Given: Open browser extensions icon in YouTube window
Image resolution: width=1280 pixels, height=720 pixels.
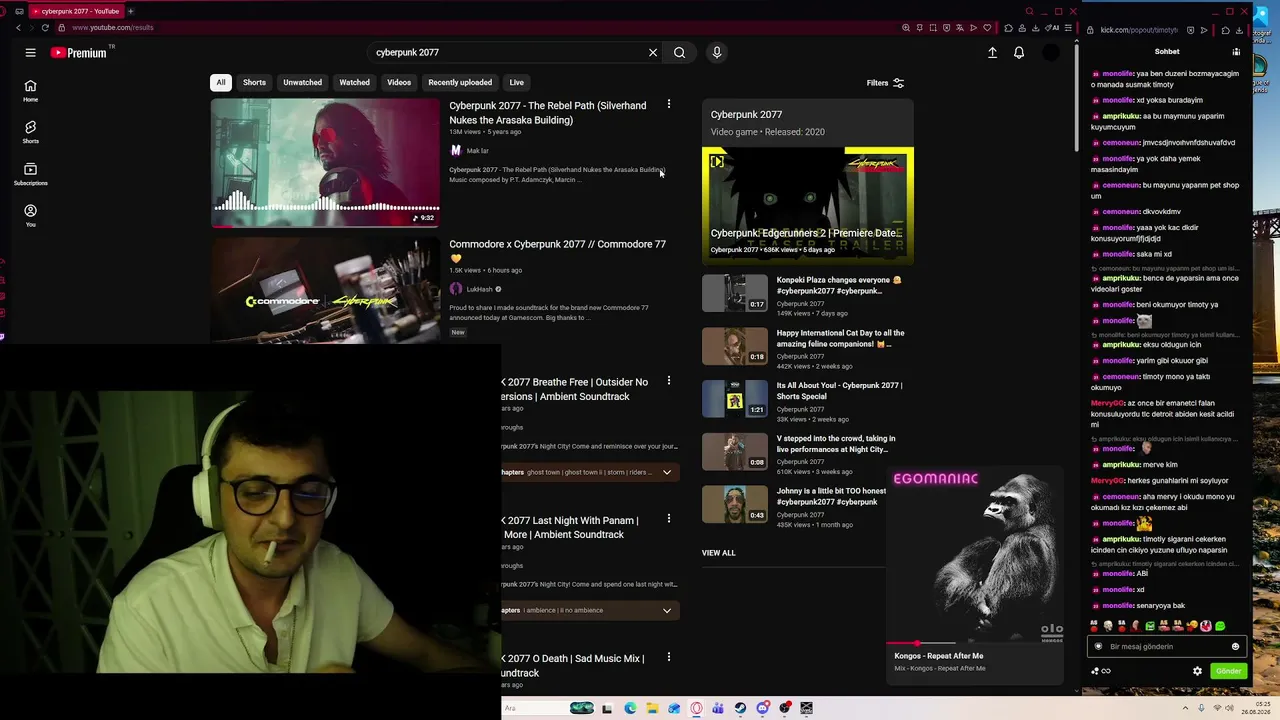Looking at the screenshot, I should click(x=1008, y=28).
